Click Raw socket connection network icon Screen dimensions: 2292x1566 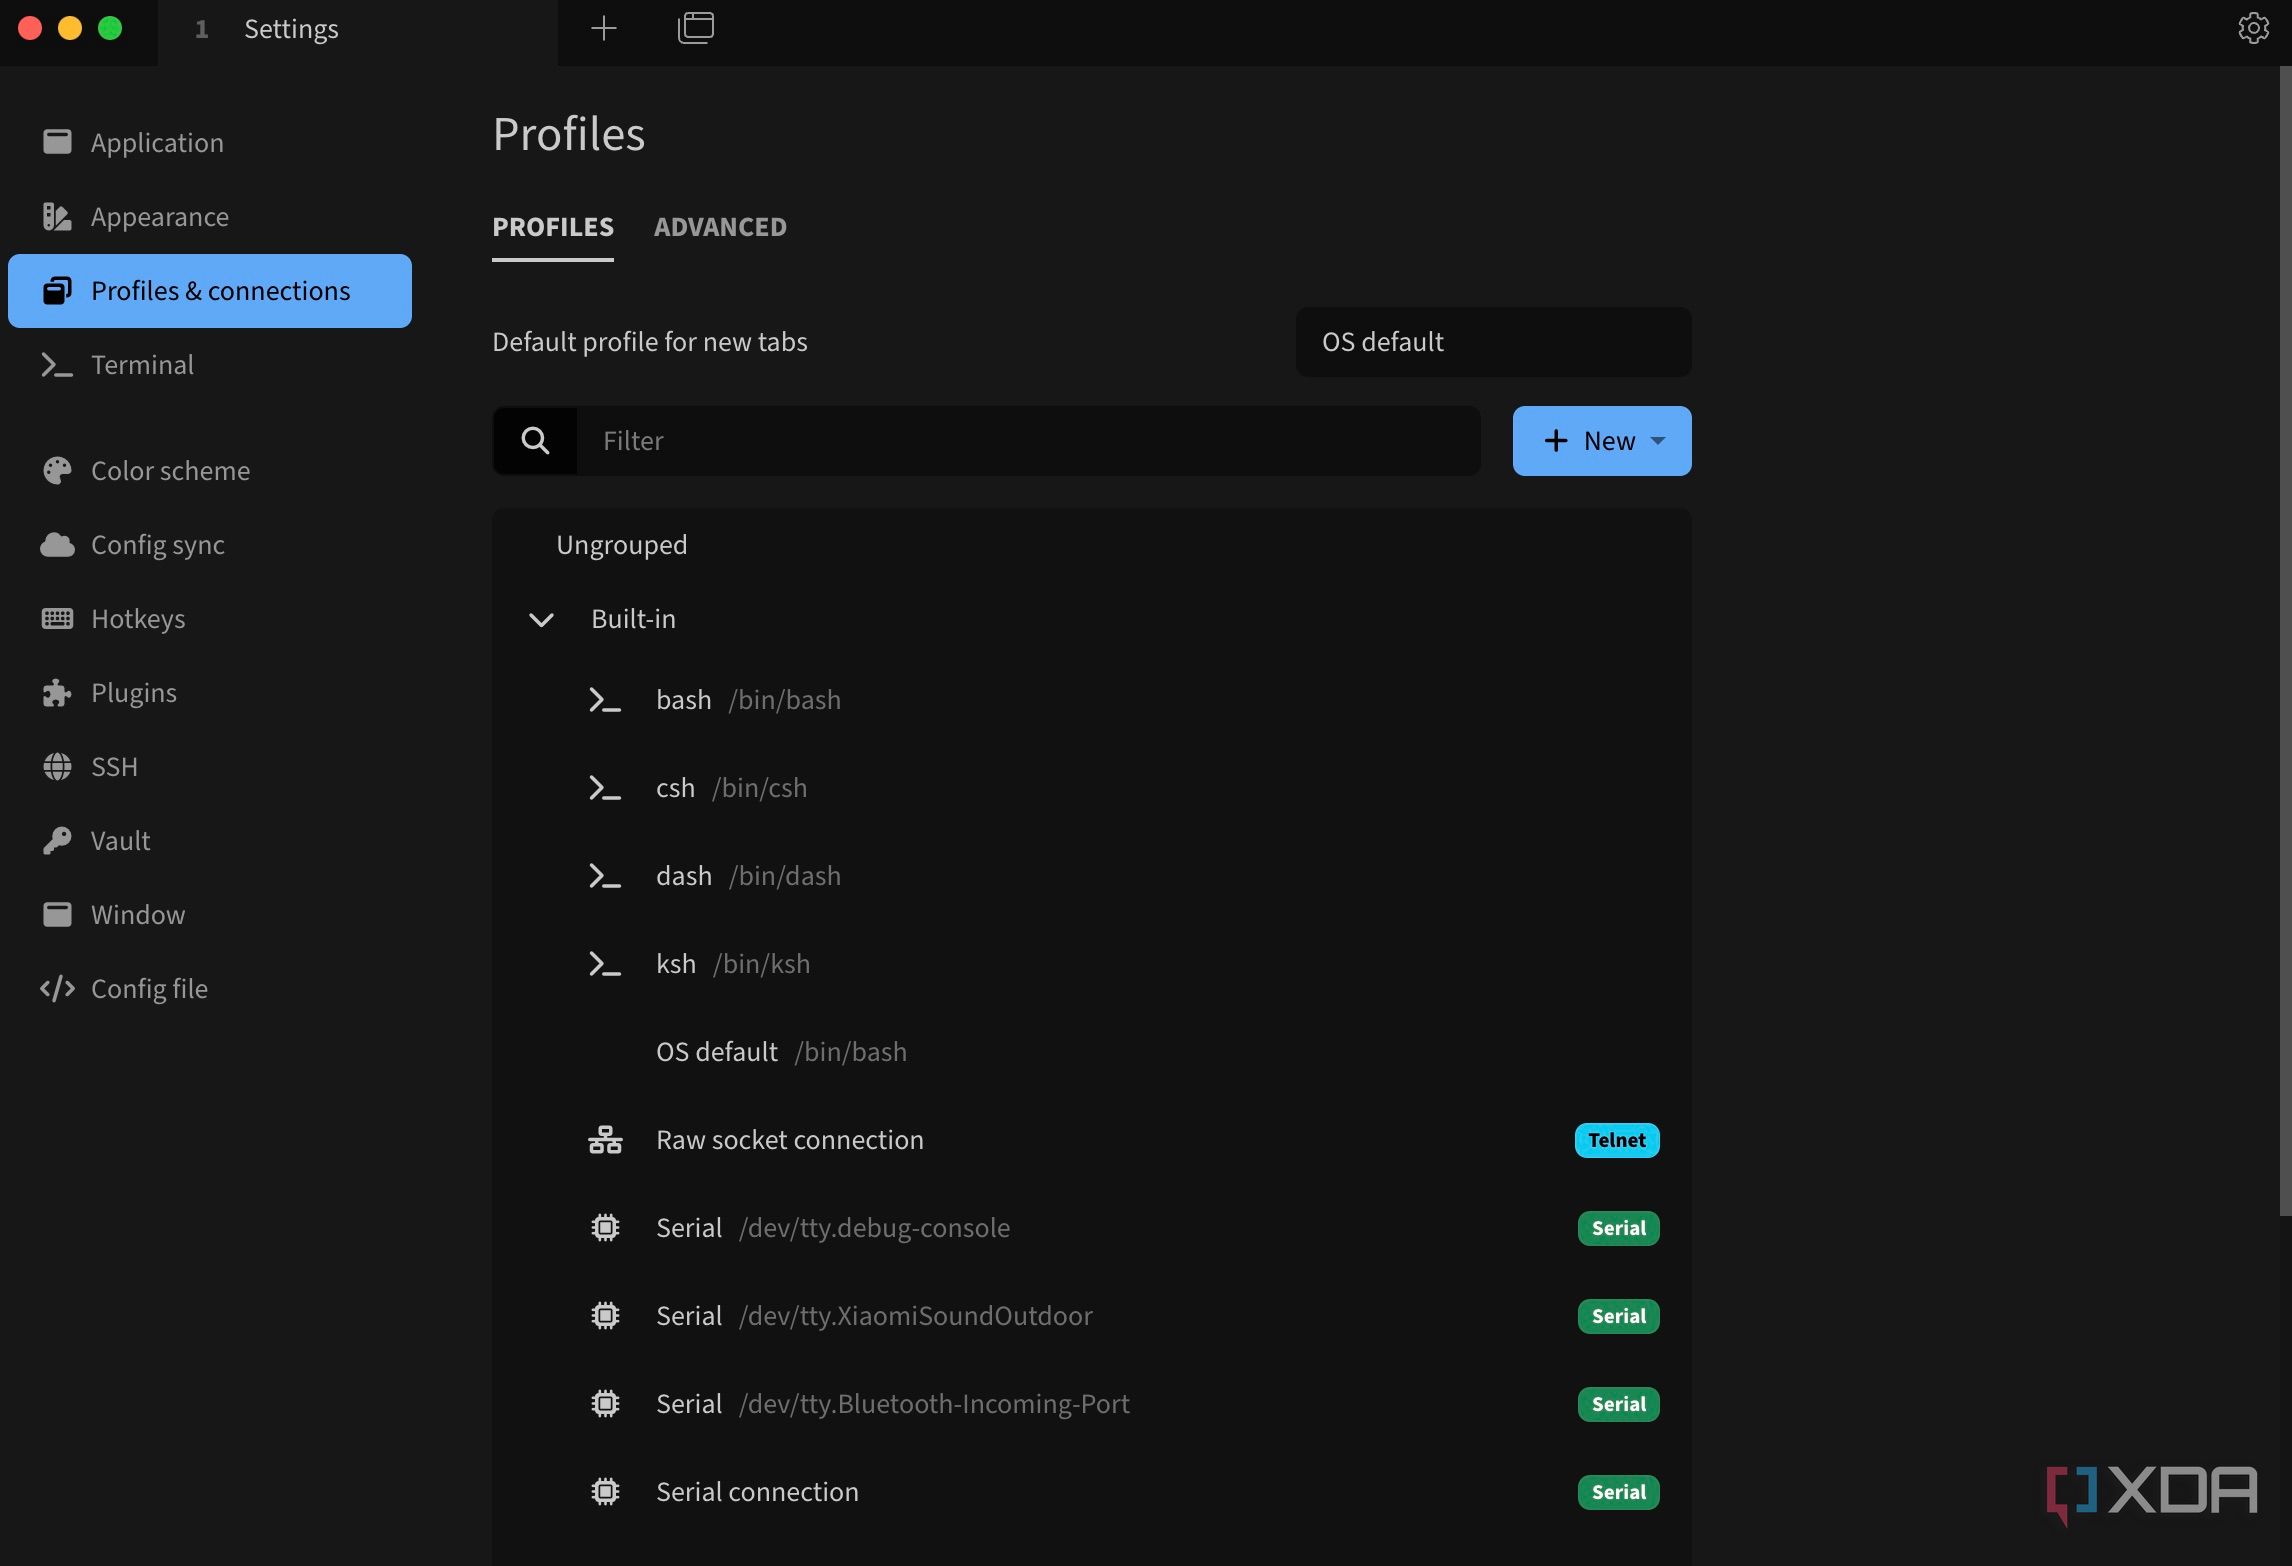coord(605,1140)
